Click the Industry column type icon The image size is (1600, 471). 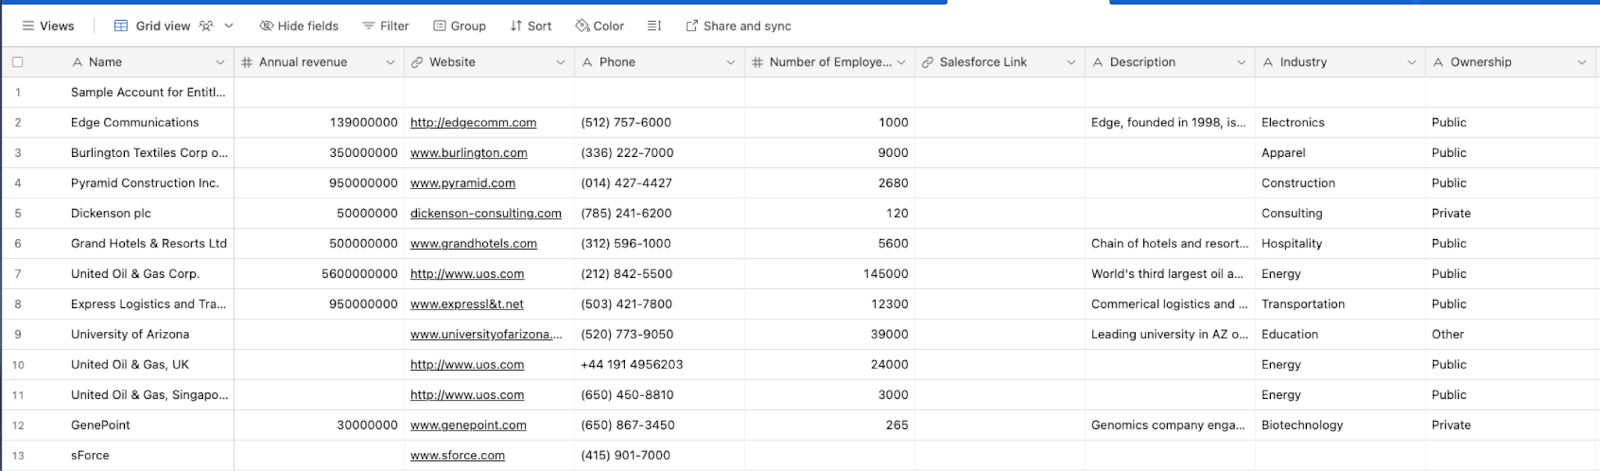[1267, 62]
